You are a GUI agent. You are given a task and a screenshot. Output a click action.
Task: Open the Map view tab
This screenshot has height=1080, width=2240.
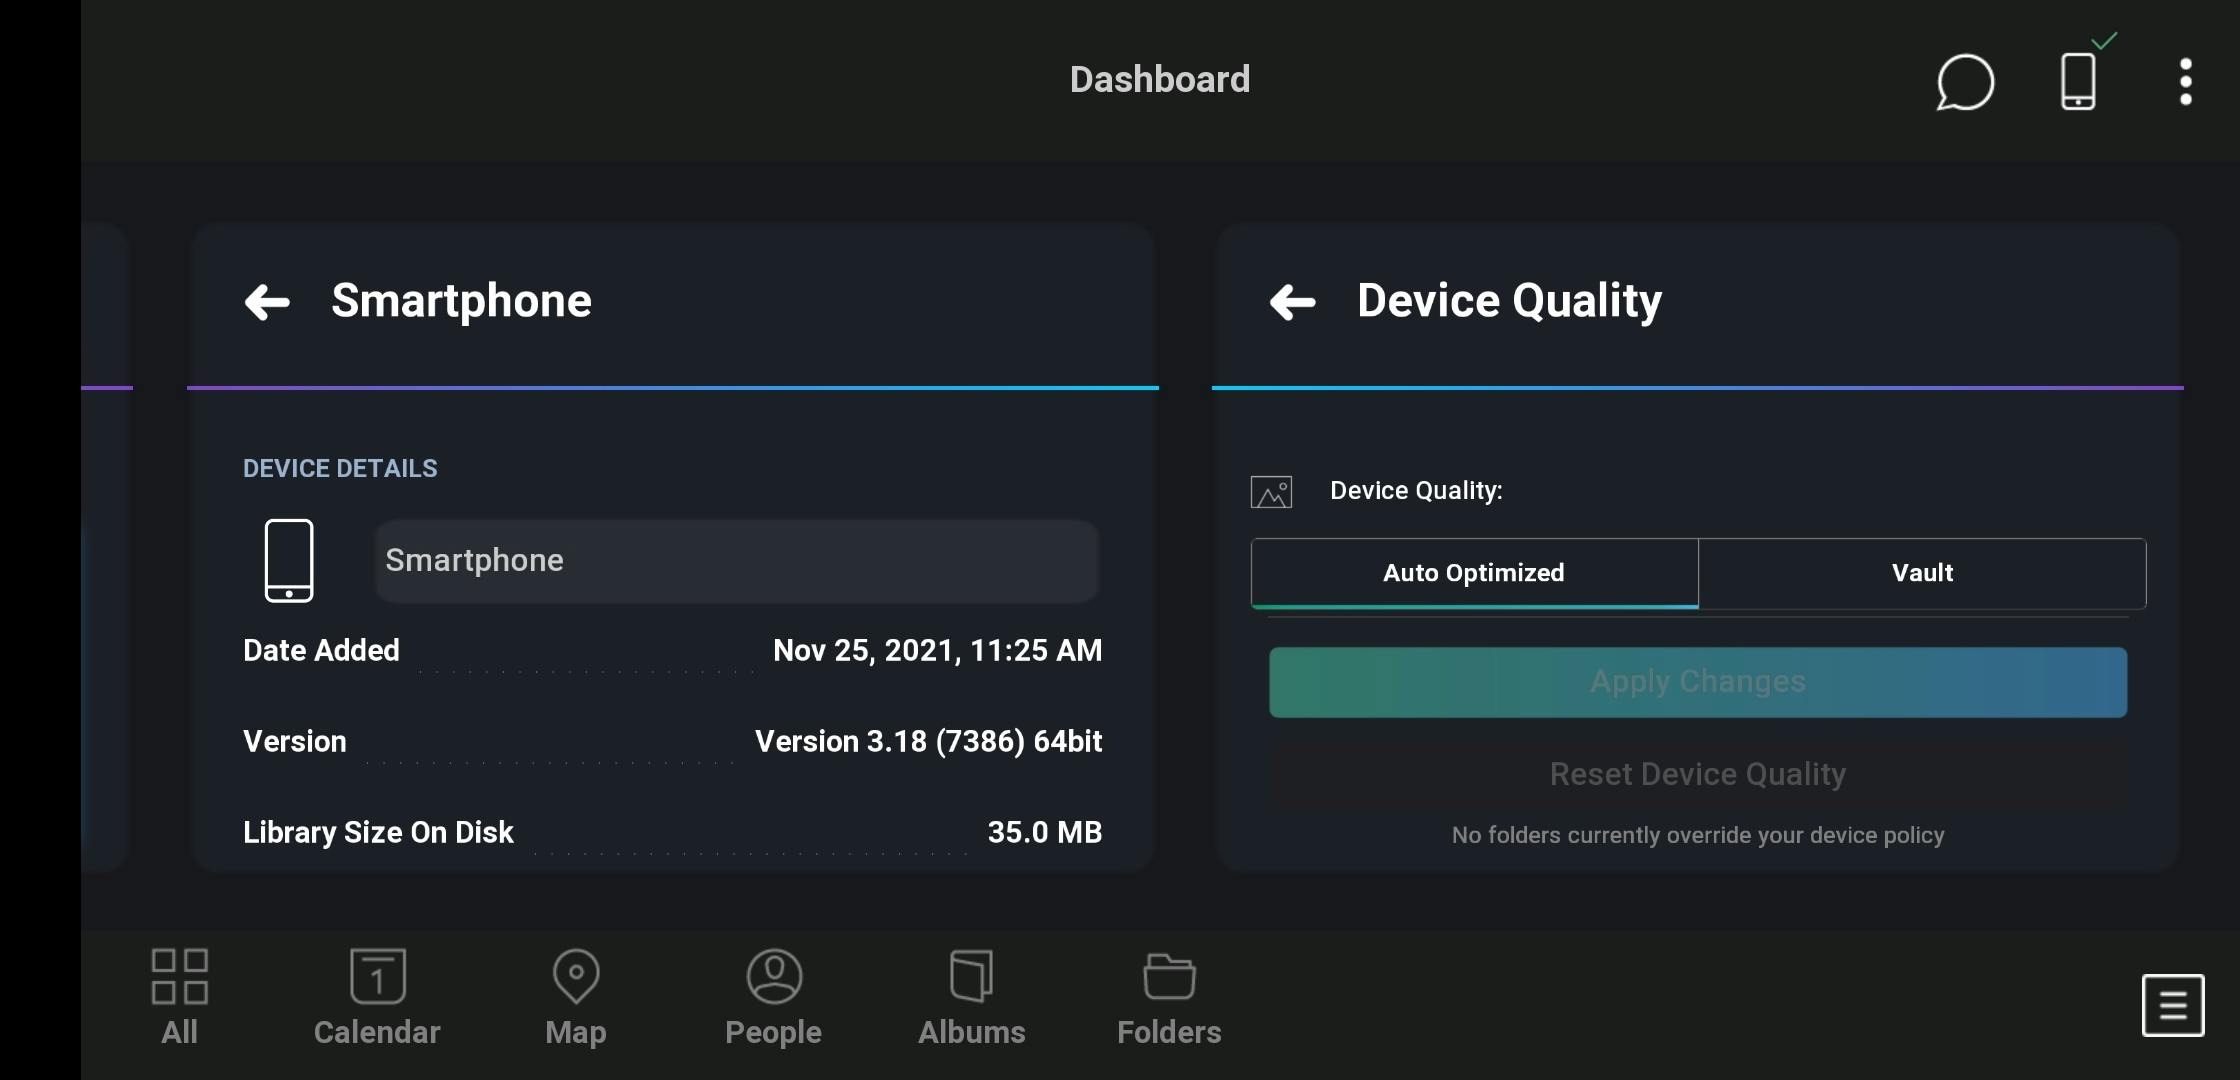click(576, 996)
